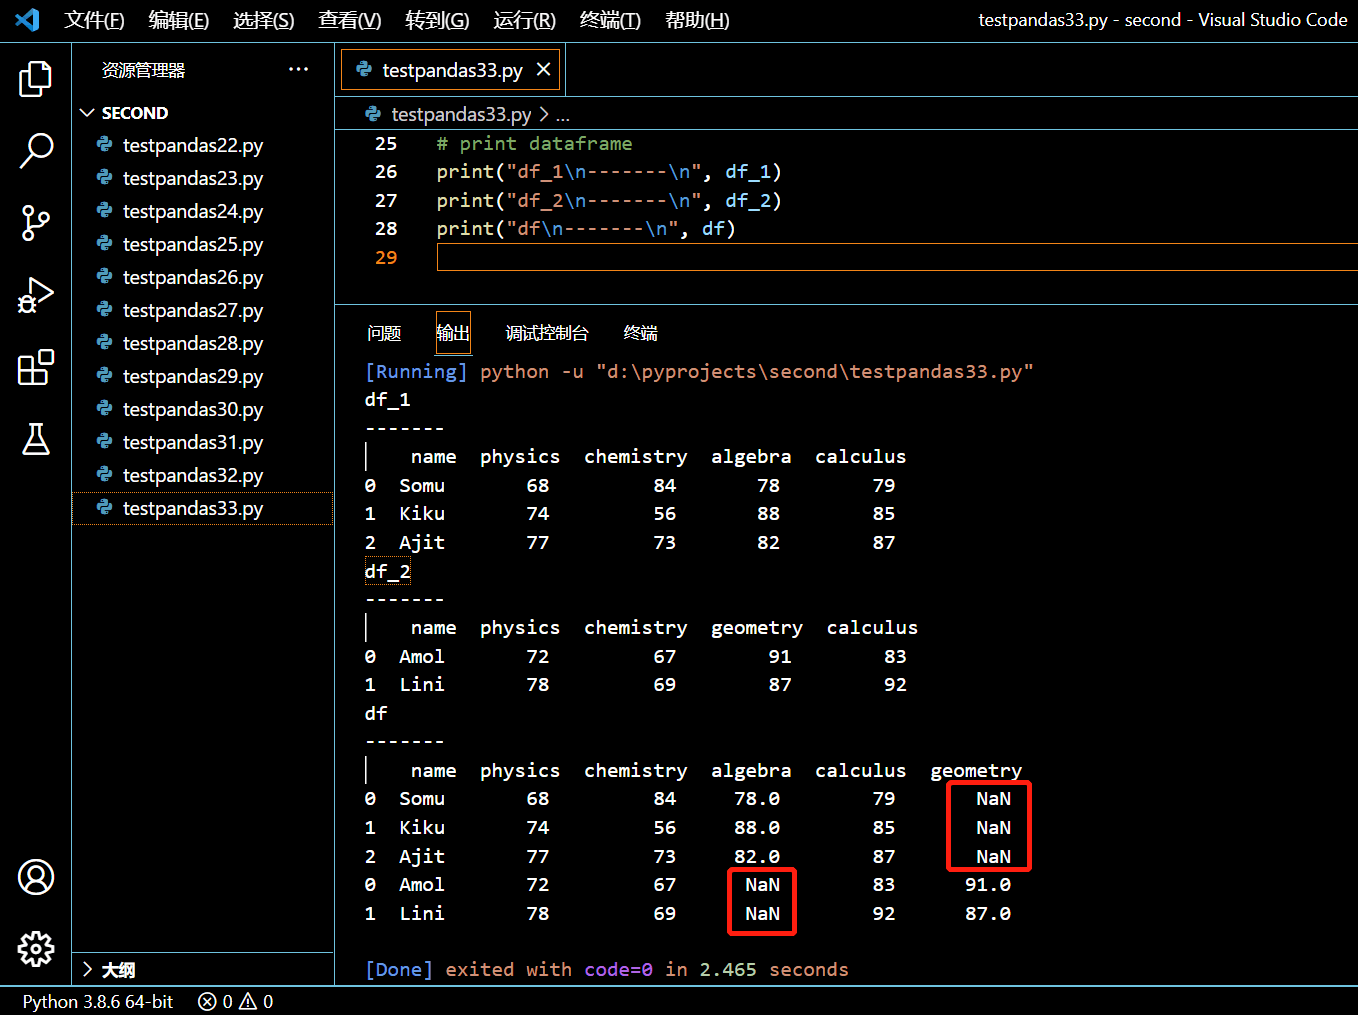Open the 转到(G) menu
This screenshot has height=1015, width=1358.
(x=437, y=20)
